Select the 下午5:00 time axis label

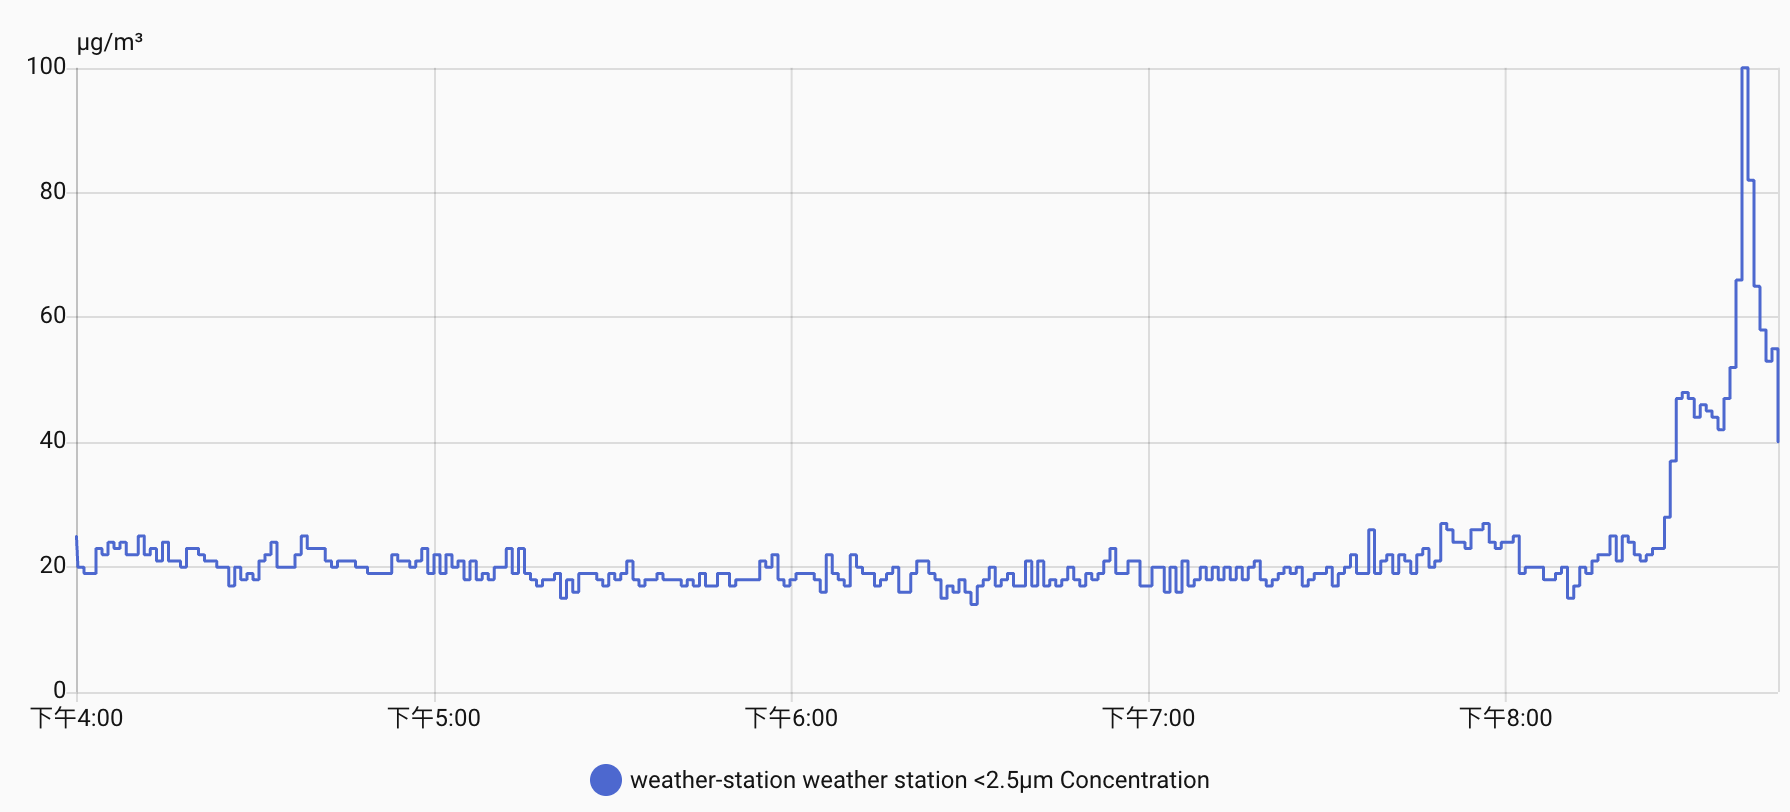[434, 718]
